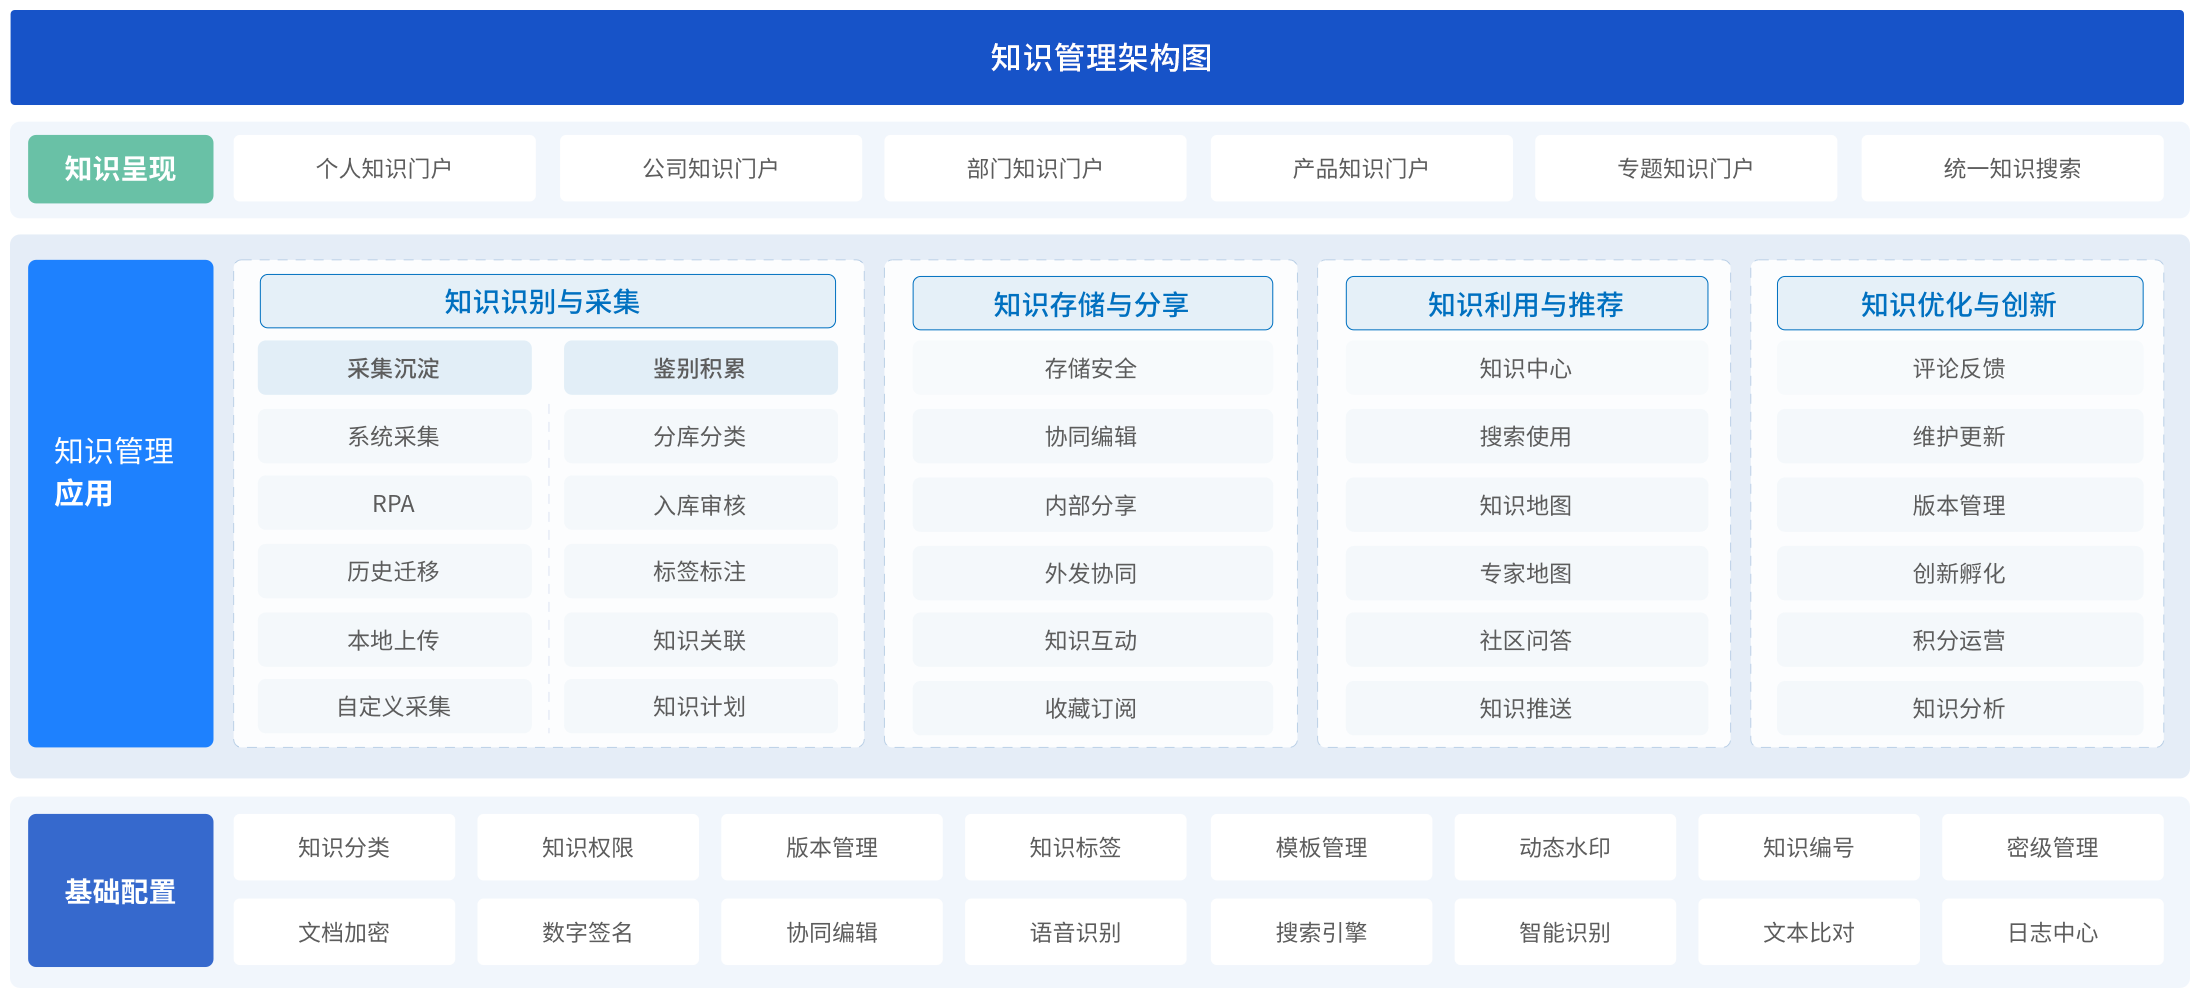Select the 动态水印 configuration box

pyautogui.click(x=1564, y=847)
